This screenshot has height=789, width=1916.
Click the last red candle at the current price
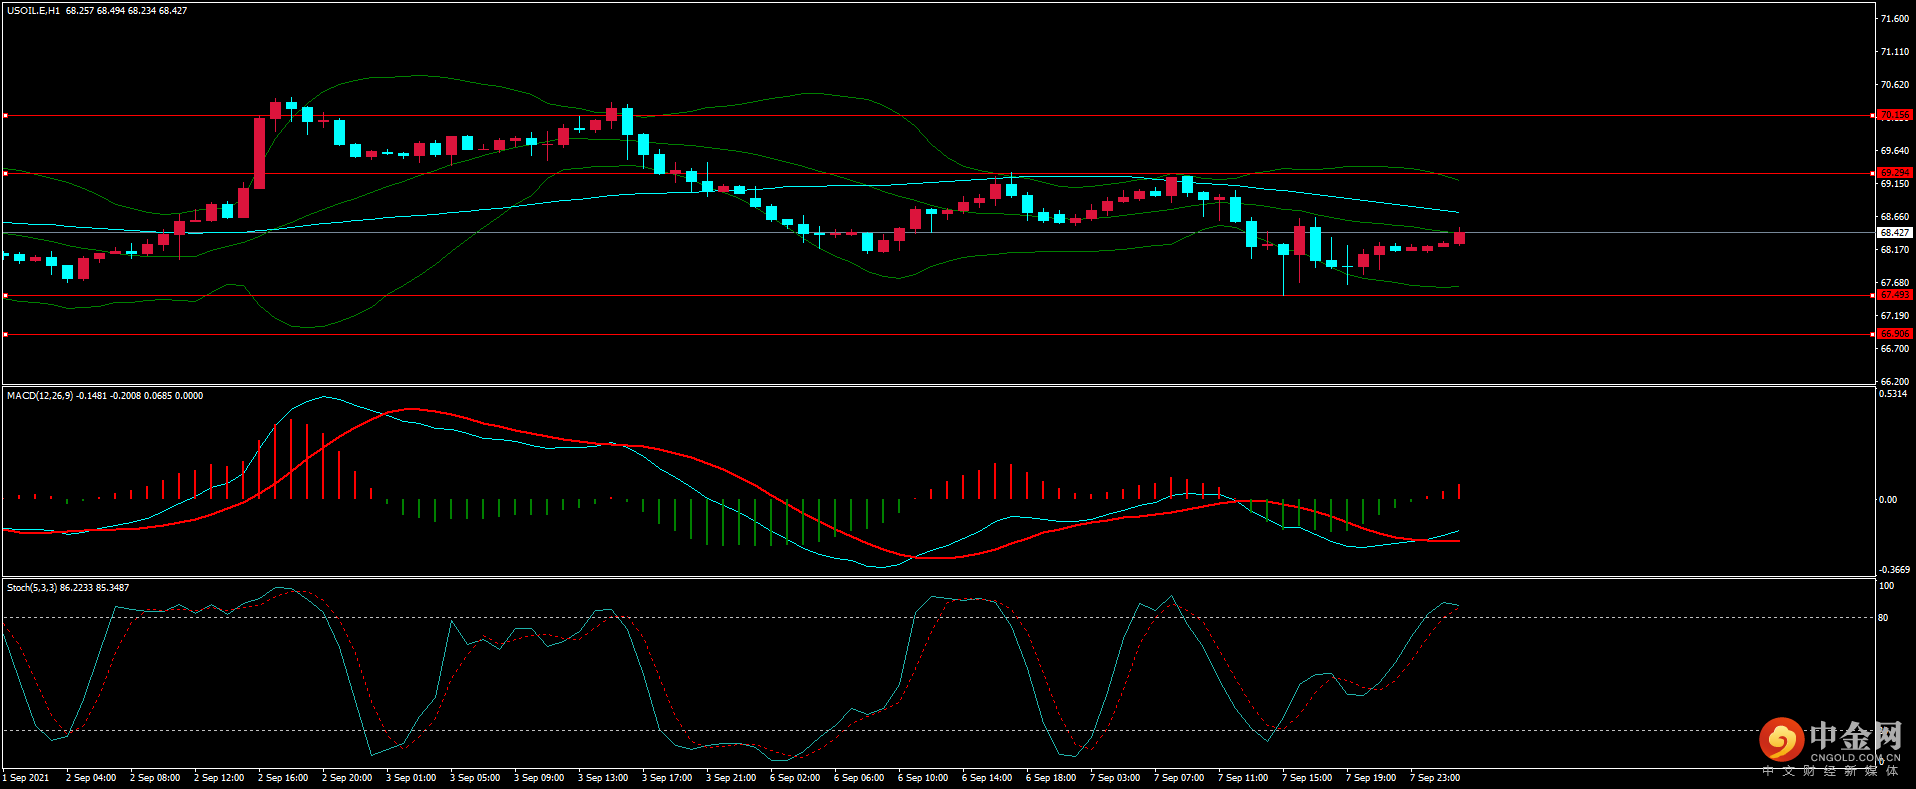coord(1459,237)
